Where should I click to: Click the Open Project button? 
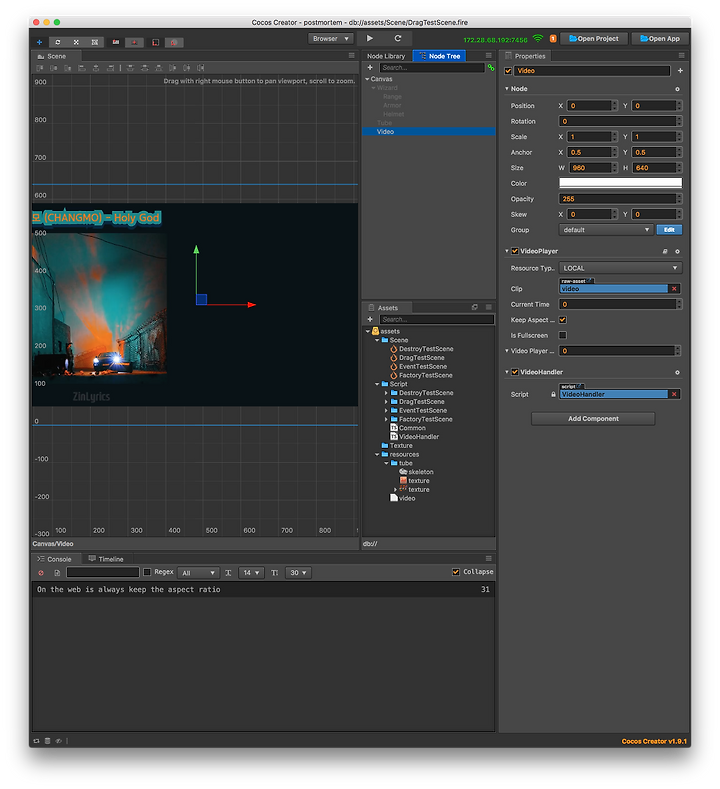pyautogui.click(x=594, y=39)
